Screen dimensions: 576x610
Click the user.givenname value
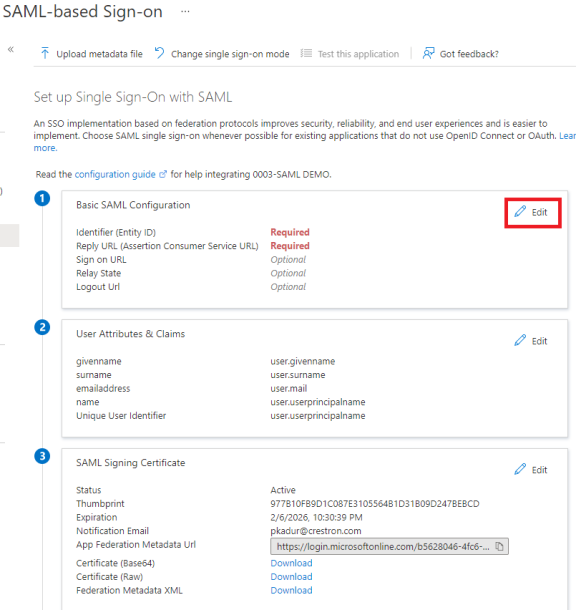click(303, 361)
